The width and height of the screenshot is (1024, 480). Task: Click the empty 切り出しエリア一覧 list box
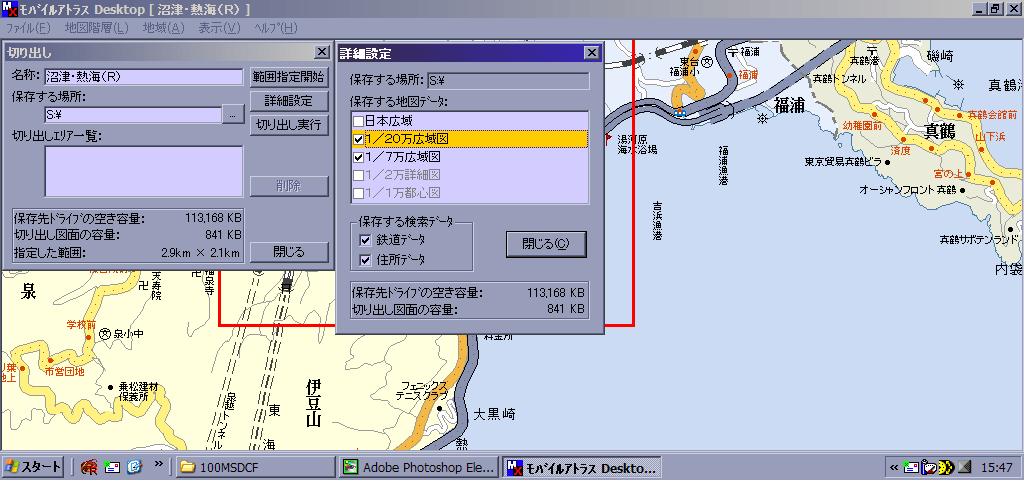point(144,171)
